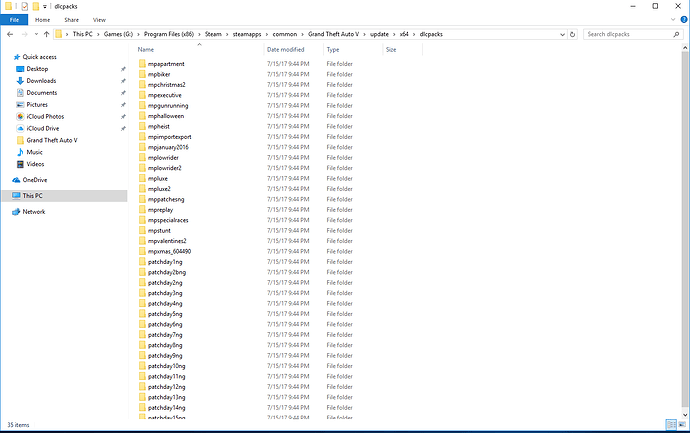The height and width of the screenshot is (433, 690).
Task: Open Pictures in navigation pane
Action: point(37,105)
